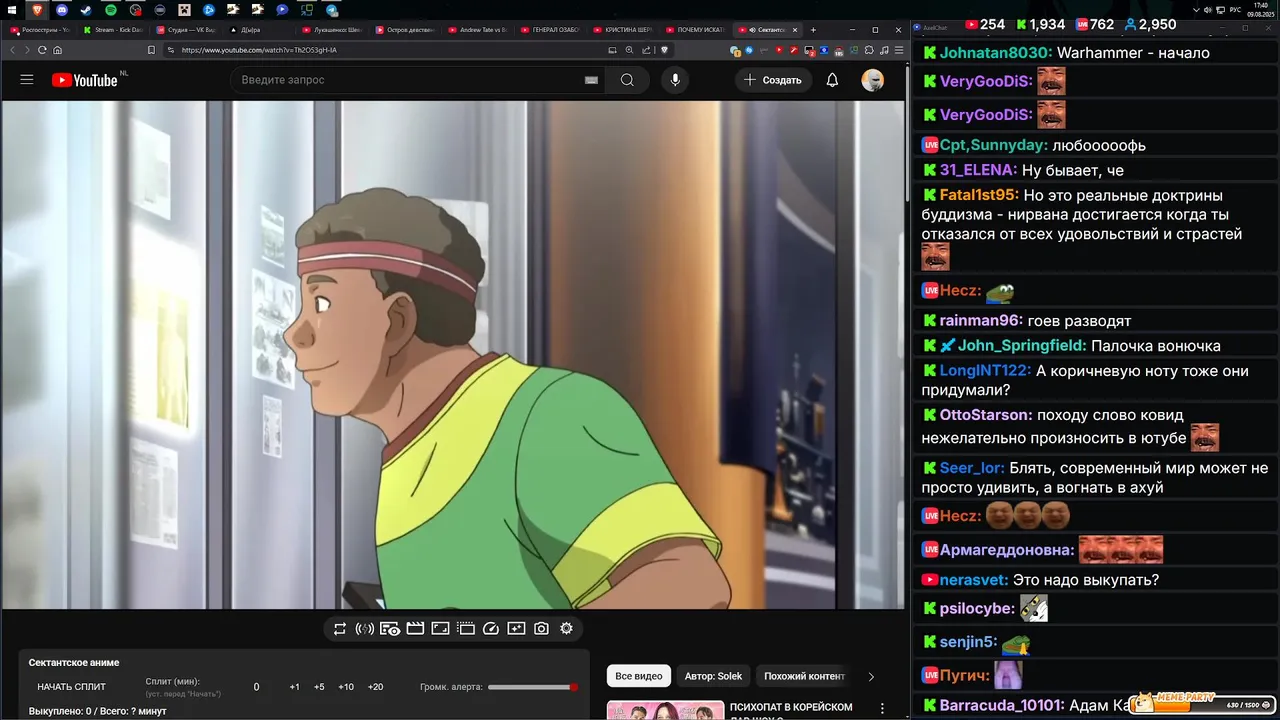This screenshot has width=1280, height=720.
Task: Open YouTube notifications bell
Action: coord(832,80)
